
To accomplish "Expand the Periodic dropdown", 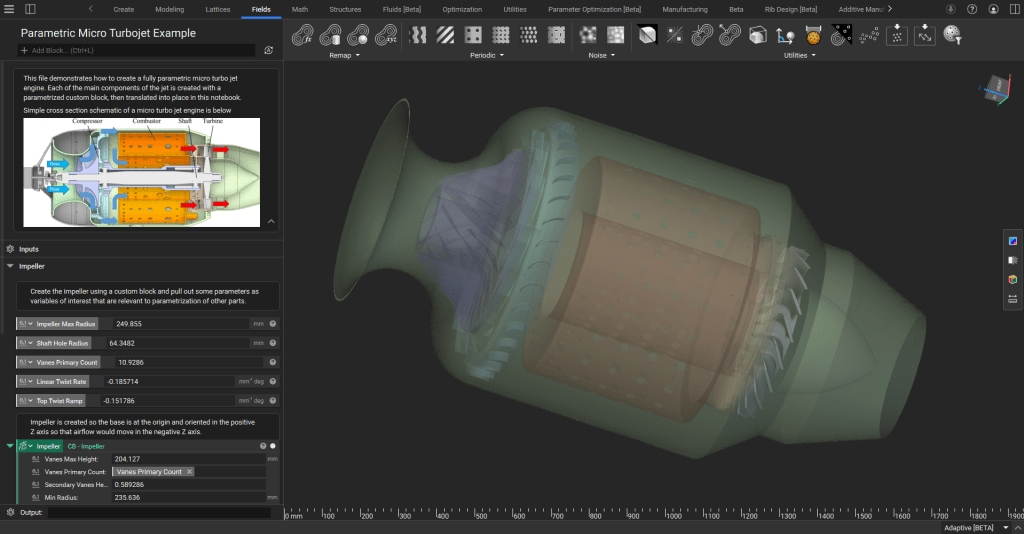I will [487, 56].
